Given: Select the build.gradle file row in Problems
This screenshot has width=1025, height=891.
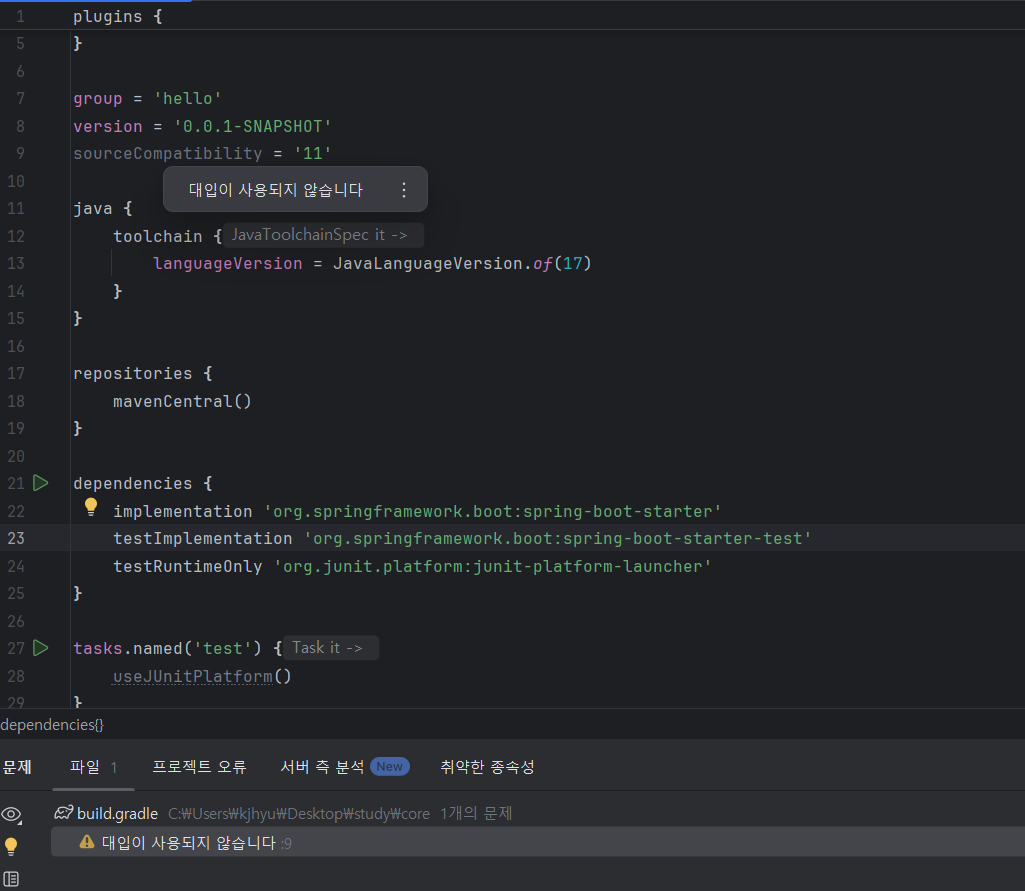Looking at the screenshot, I should click(538, 813).
